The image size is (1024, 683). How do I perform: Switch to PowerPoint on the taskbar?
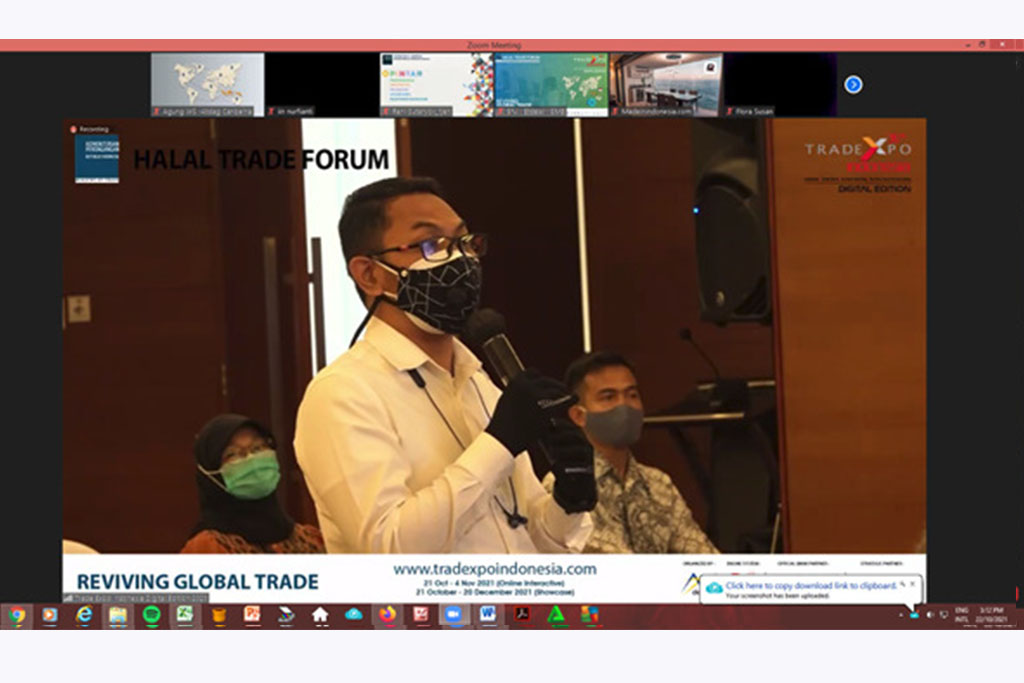coord(252,615)
